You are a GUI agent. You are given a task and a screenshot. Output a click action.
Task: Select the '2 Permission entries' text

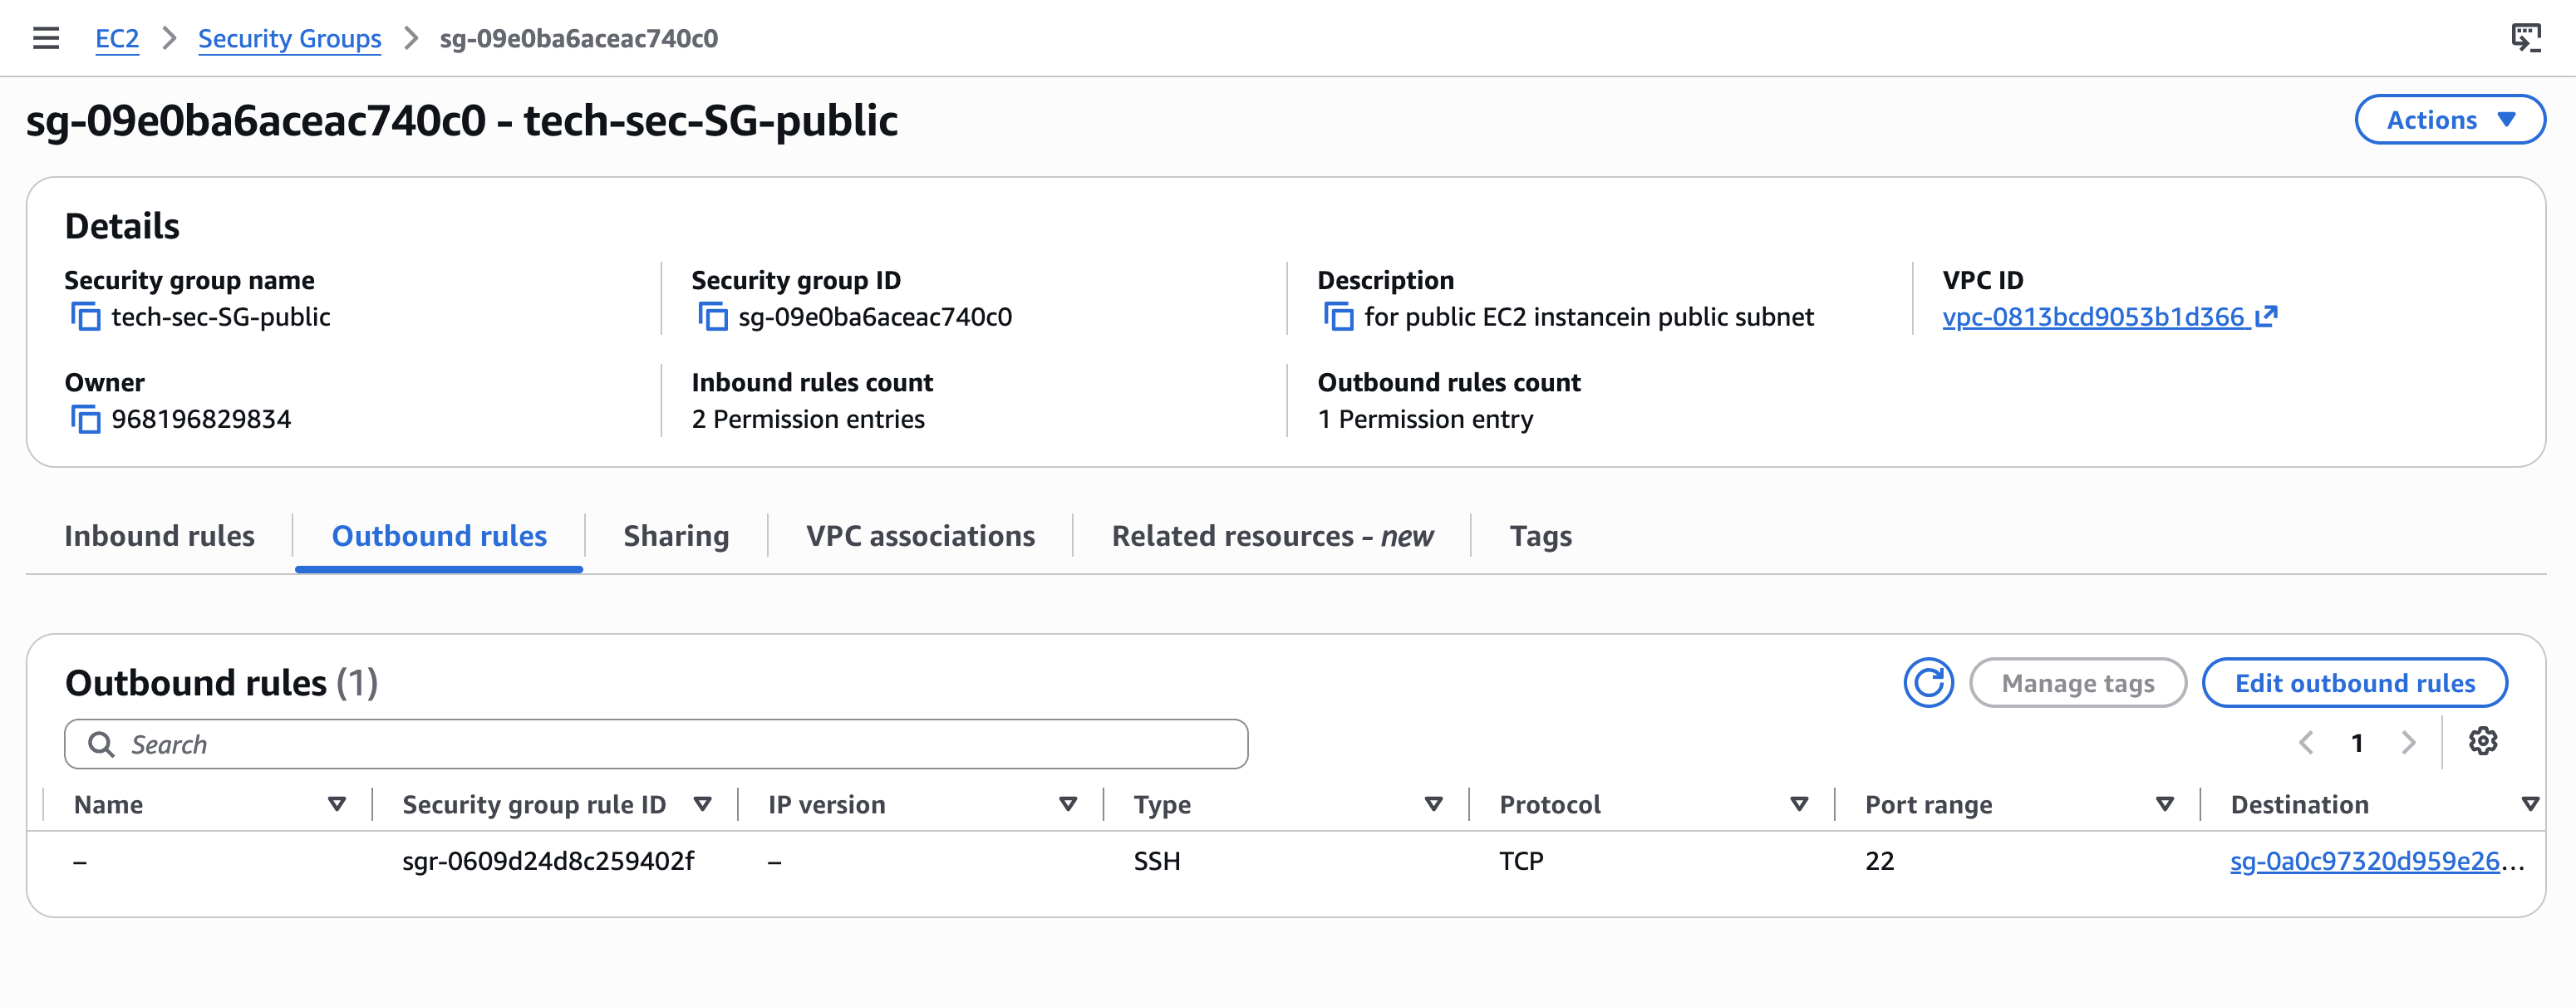[x=808, y=419]
